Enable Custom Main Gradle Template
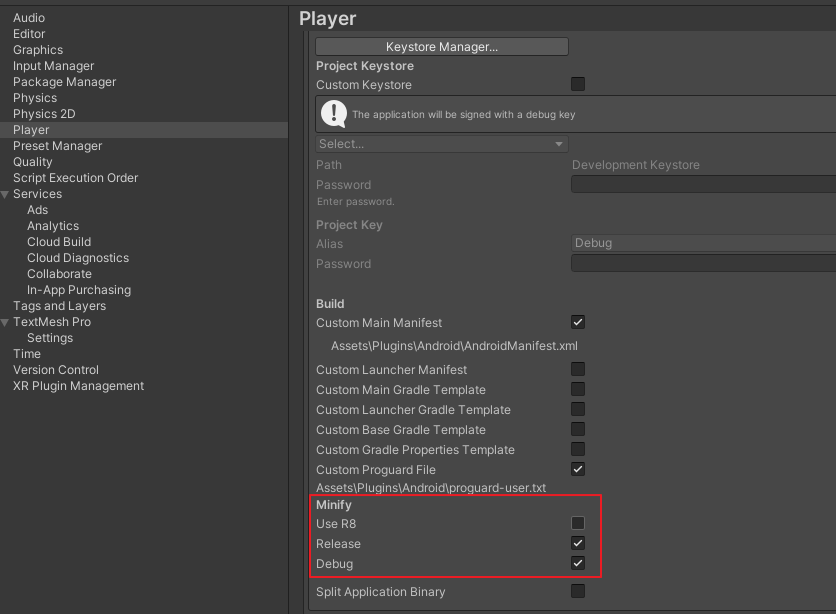Screen dimensions: 836x614 [578, 389]
